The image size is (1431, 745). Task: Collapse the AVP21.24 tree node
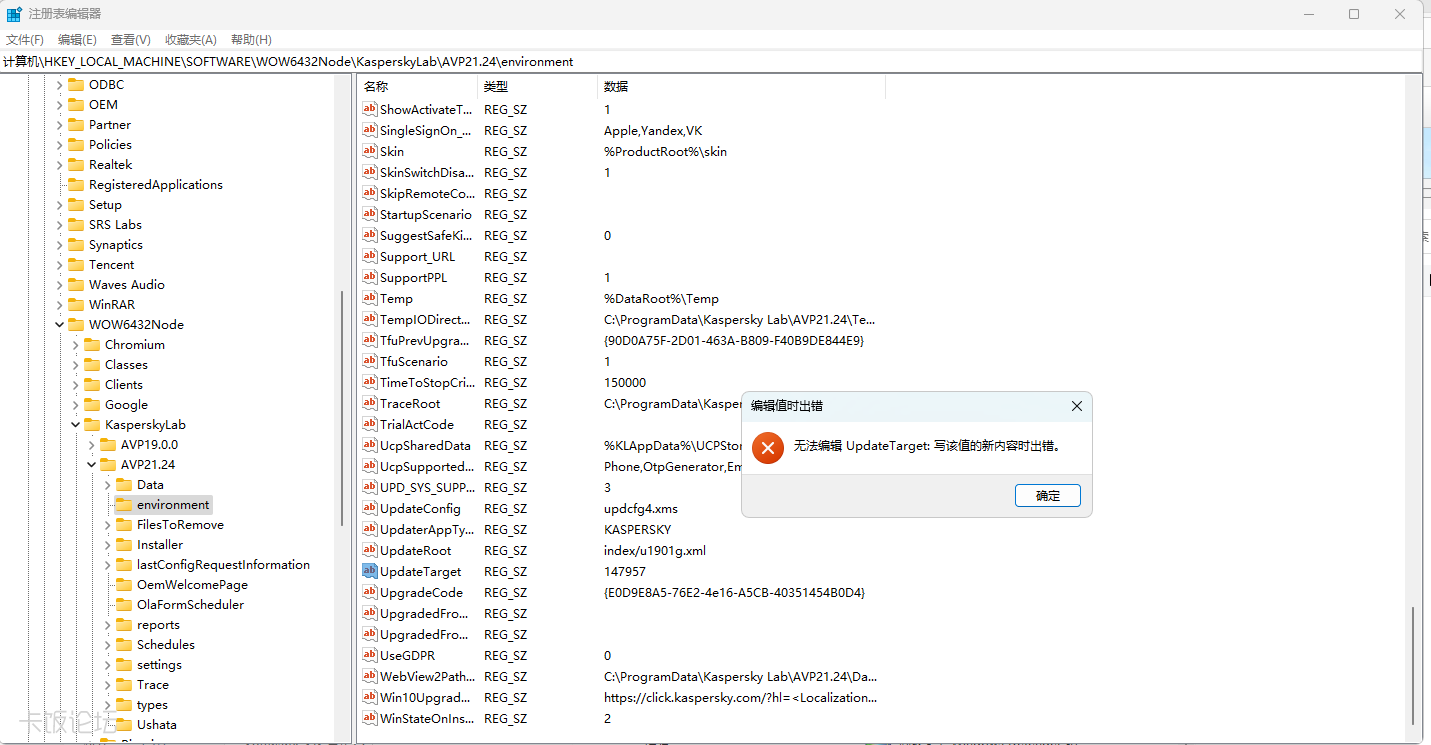[92, 465]
